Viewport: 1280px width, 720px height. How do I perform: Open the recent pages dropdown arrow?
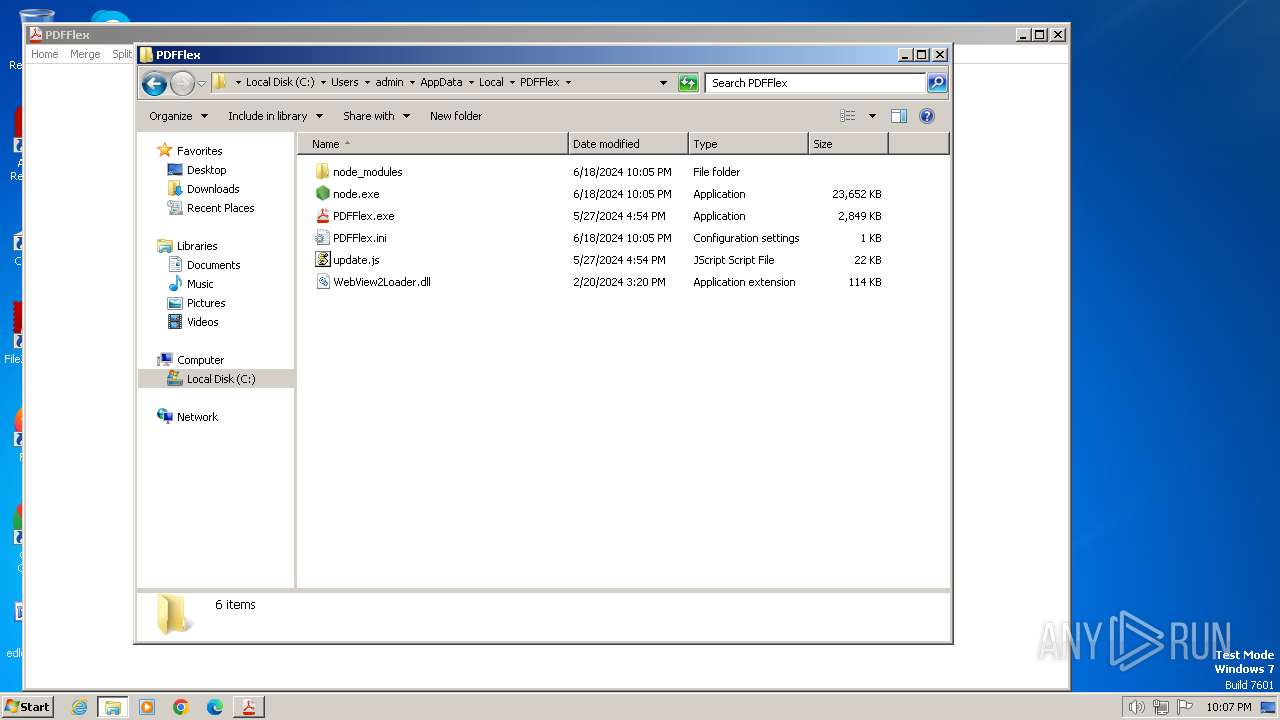201,83
